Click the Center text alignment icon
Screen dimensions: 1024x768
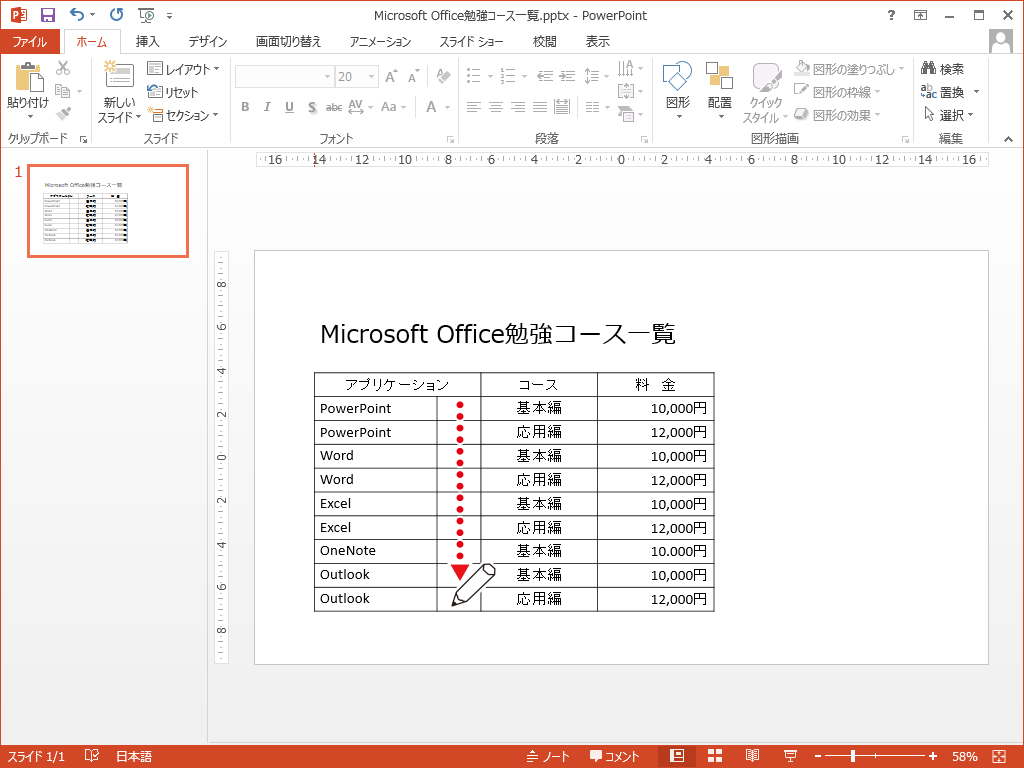[496, 106]
